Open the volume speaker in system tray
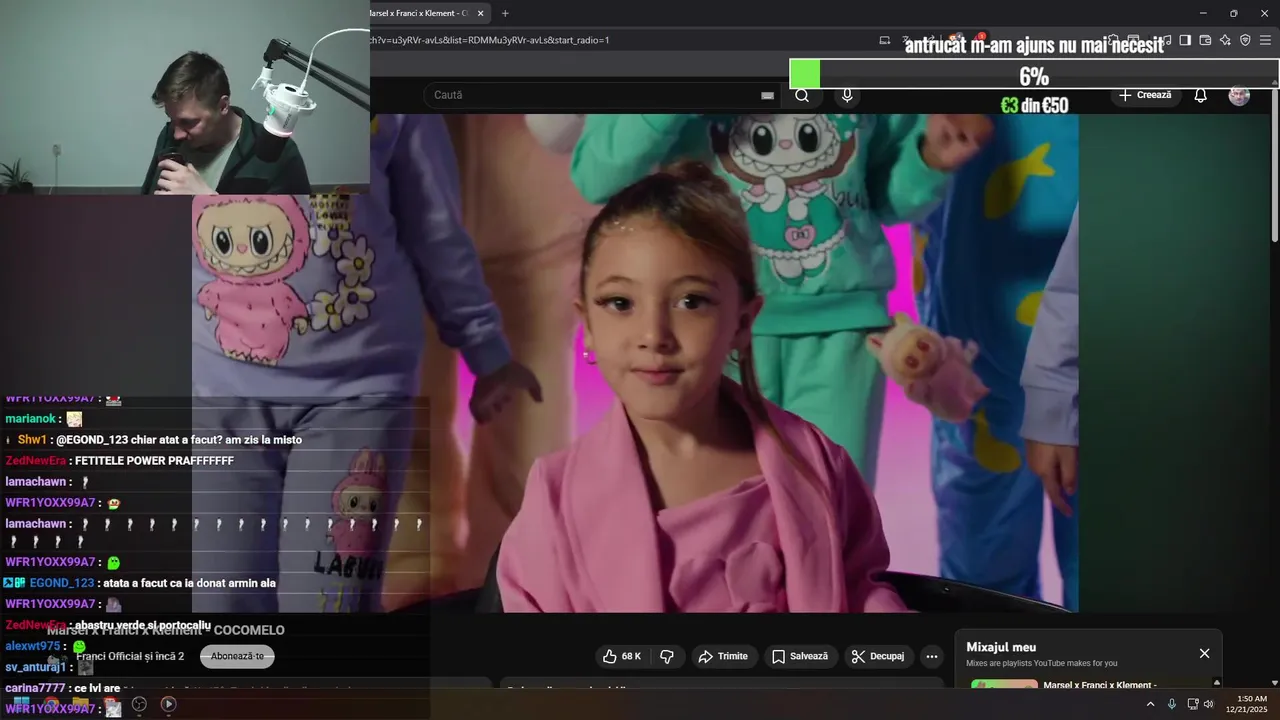The width and height of the screenshot is (1280, 720). pyautogui.click(x=1209, y=704)
